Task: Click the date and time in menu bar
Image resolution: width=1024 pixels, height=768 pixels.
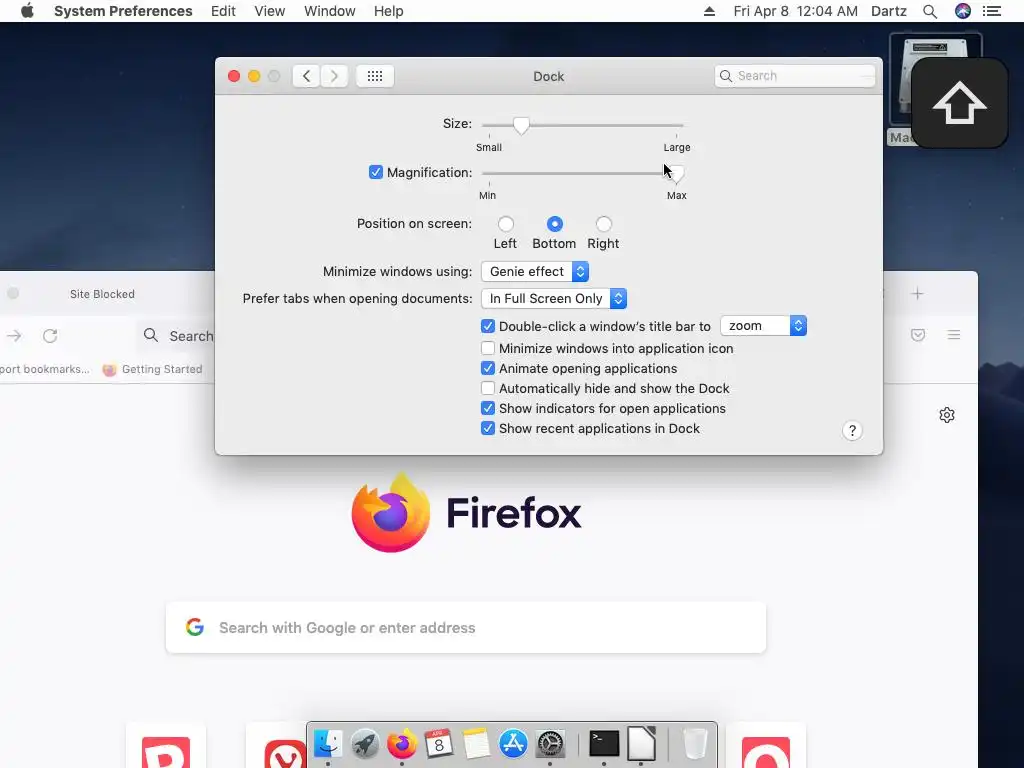Action: tap(795, 11)
